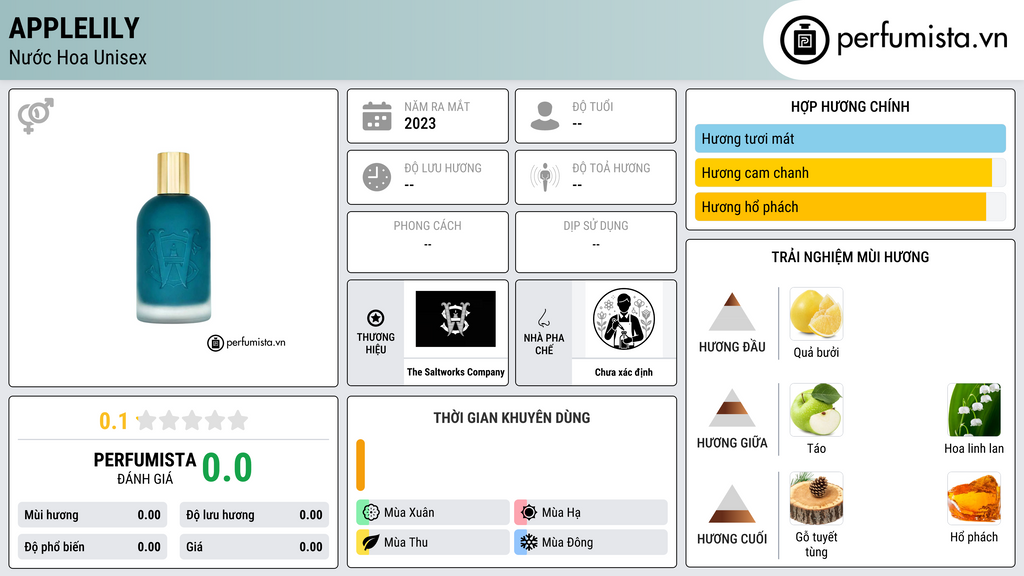
Task: Click the Trải nghiệm mùi hương heading
Action: (x=850, y=257)
